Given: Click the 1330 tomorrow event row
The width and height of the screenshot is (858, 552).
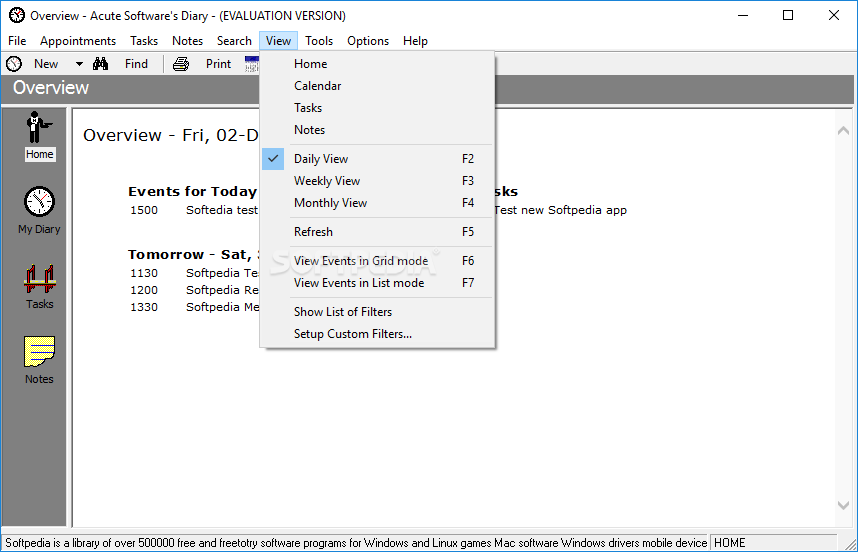Looking at the screenshot, I should [x=195, y=307].
